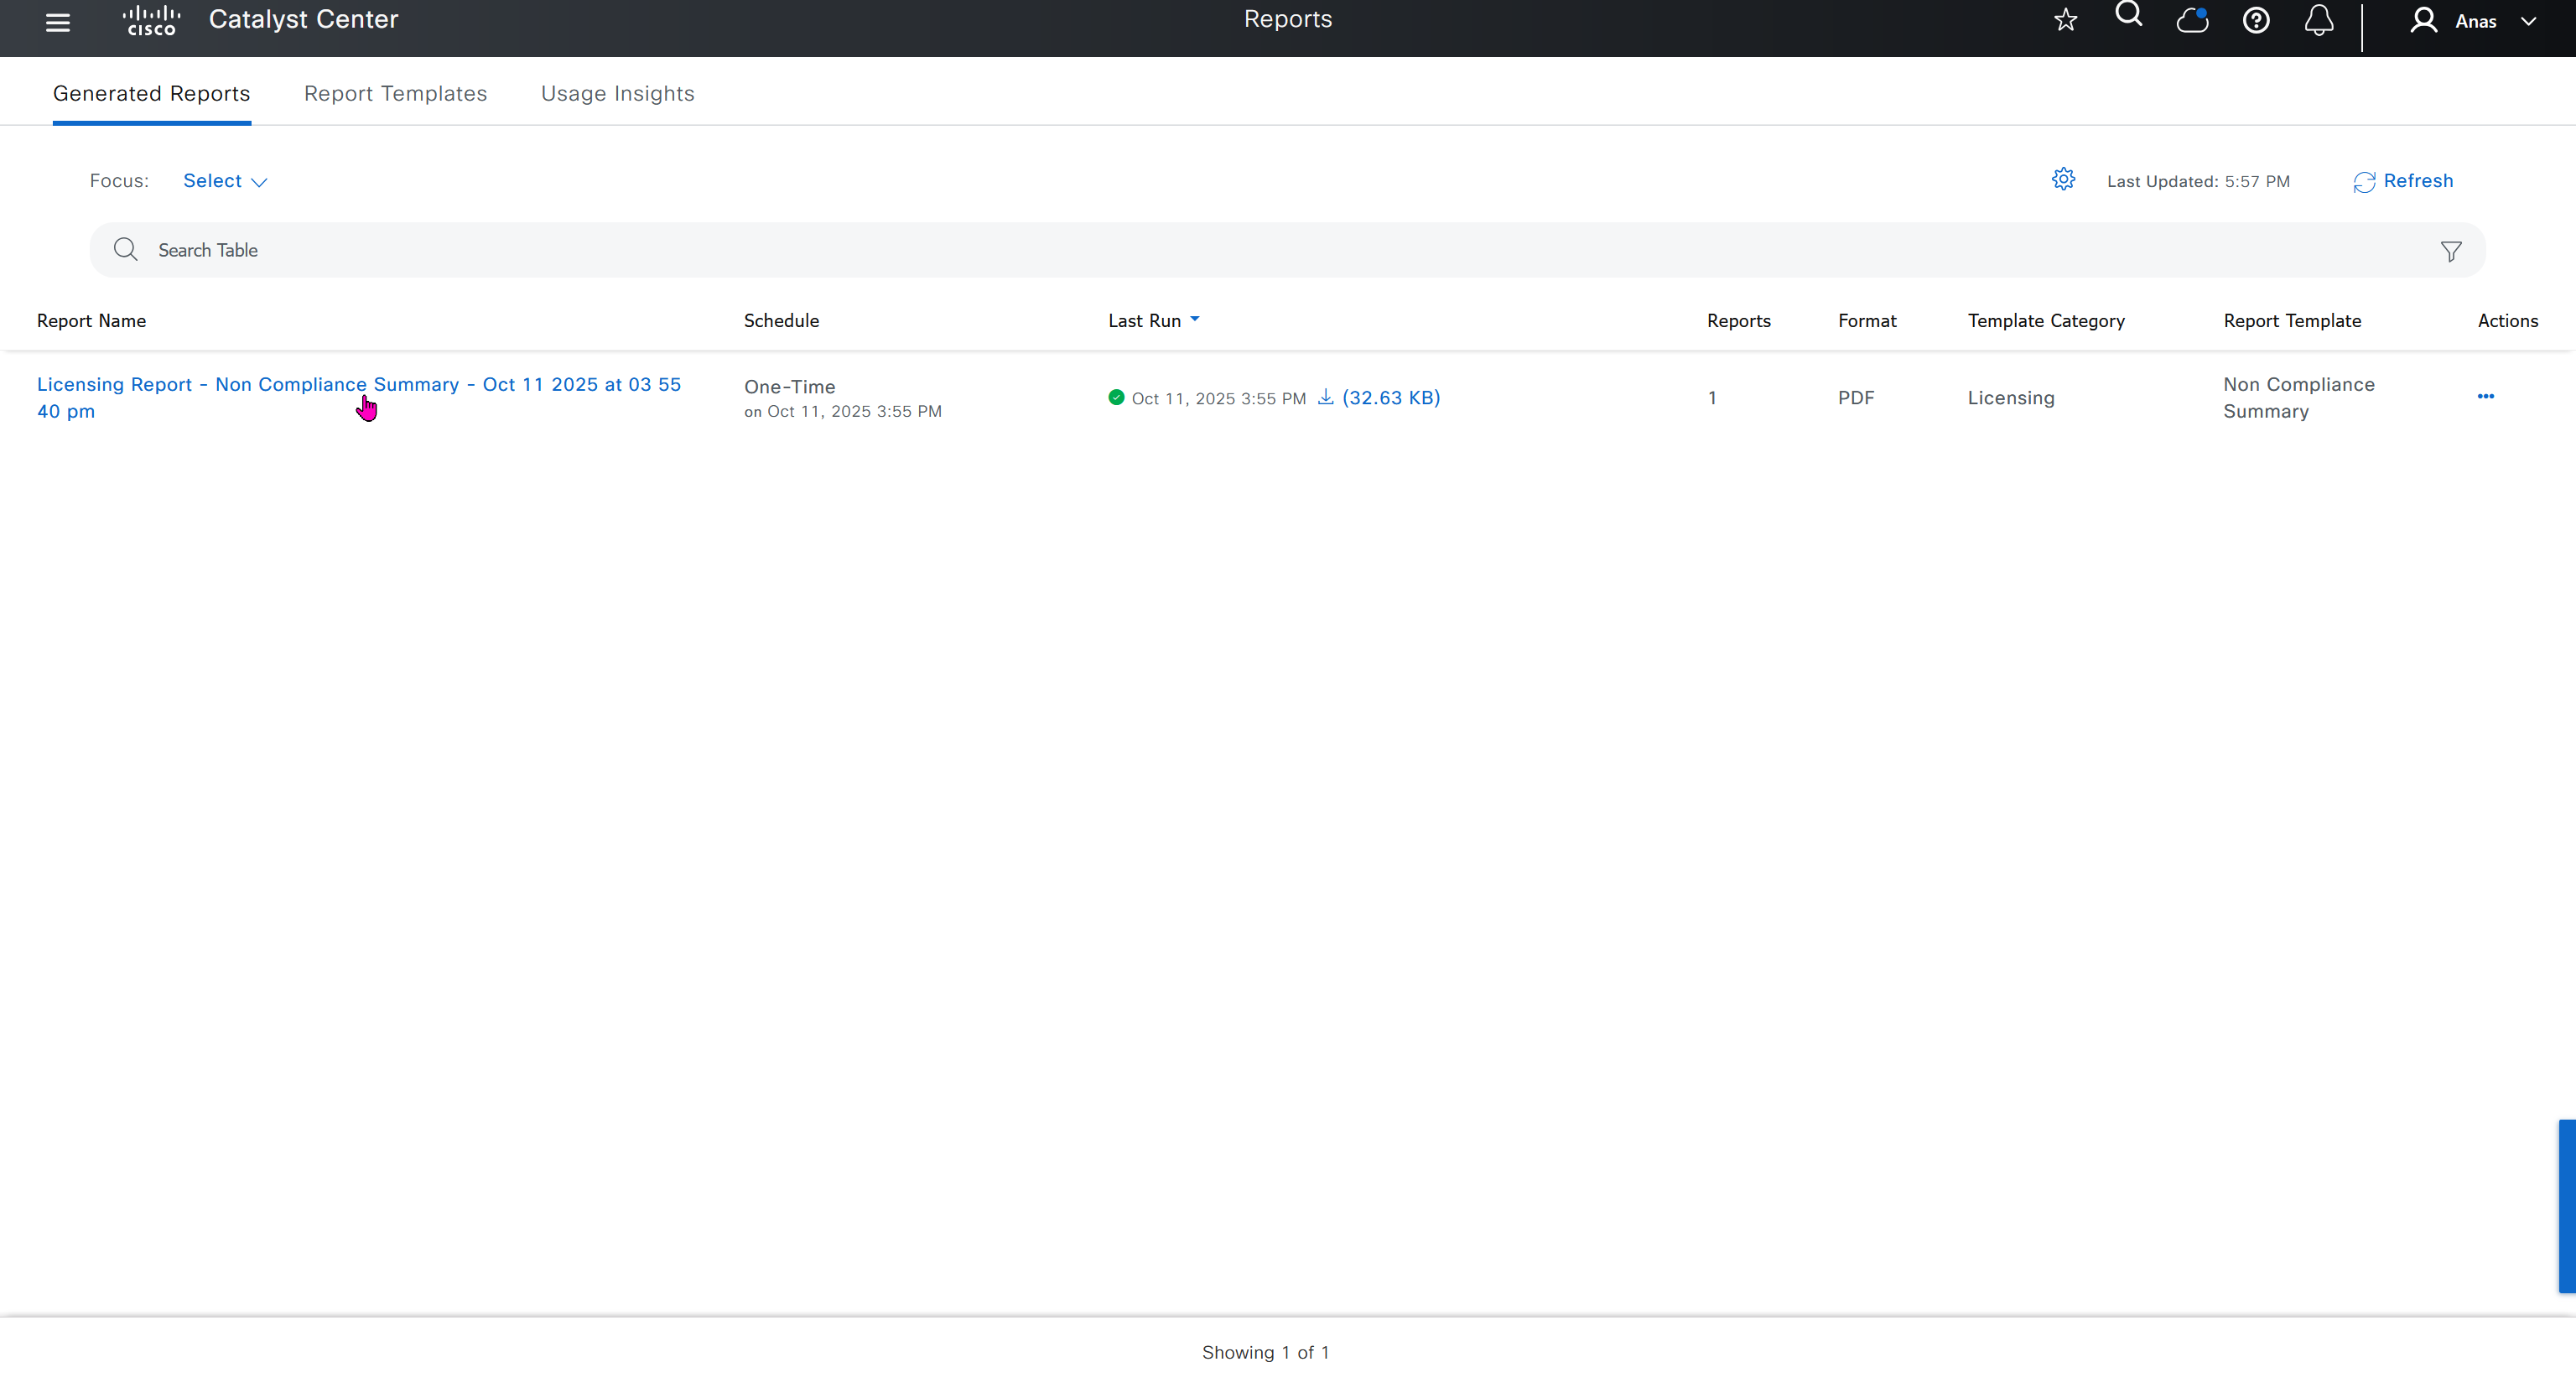Open table settings gear icon
This screenshot has height=1388, width=2576.
click(2063, 180)
